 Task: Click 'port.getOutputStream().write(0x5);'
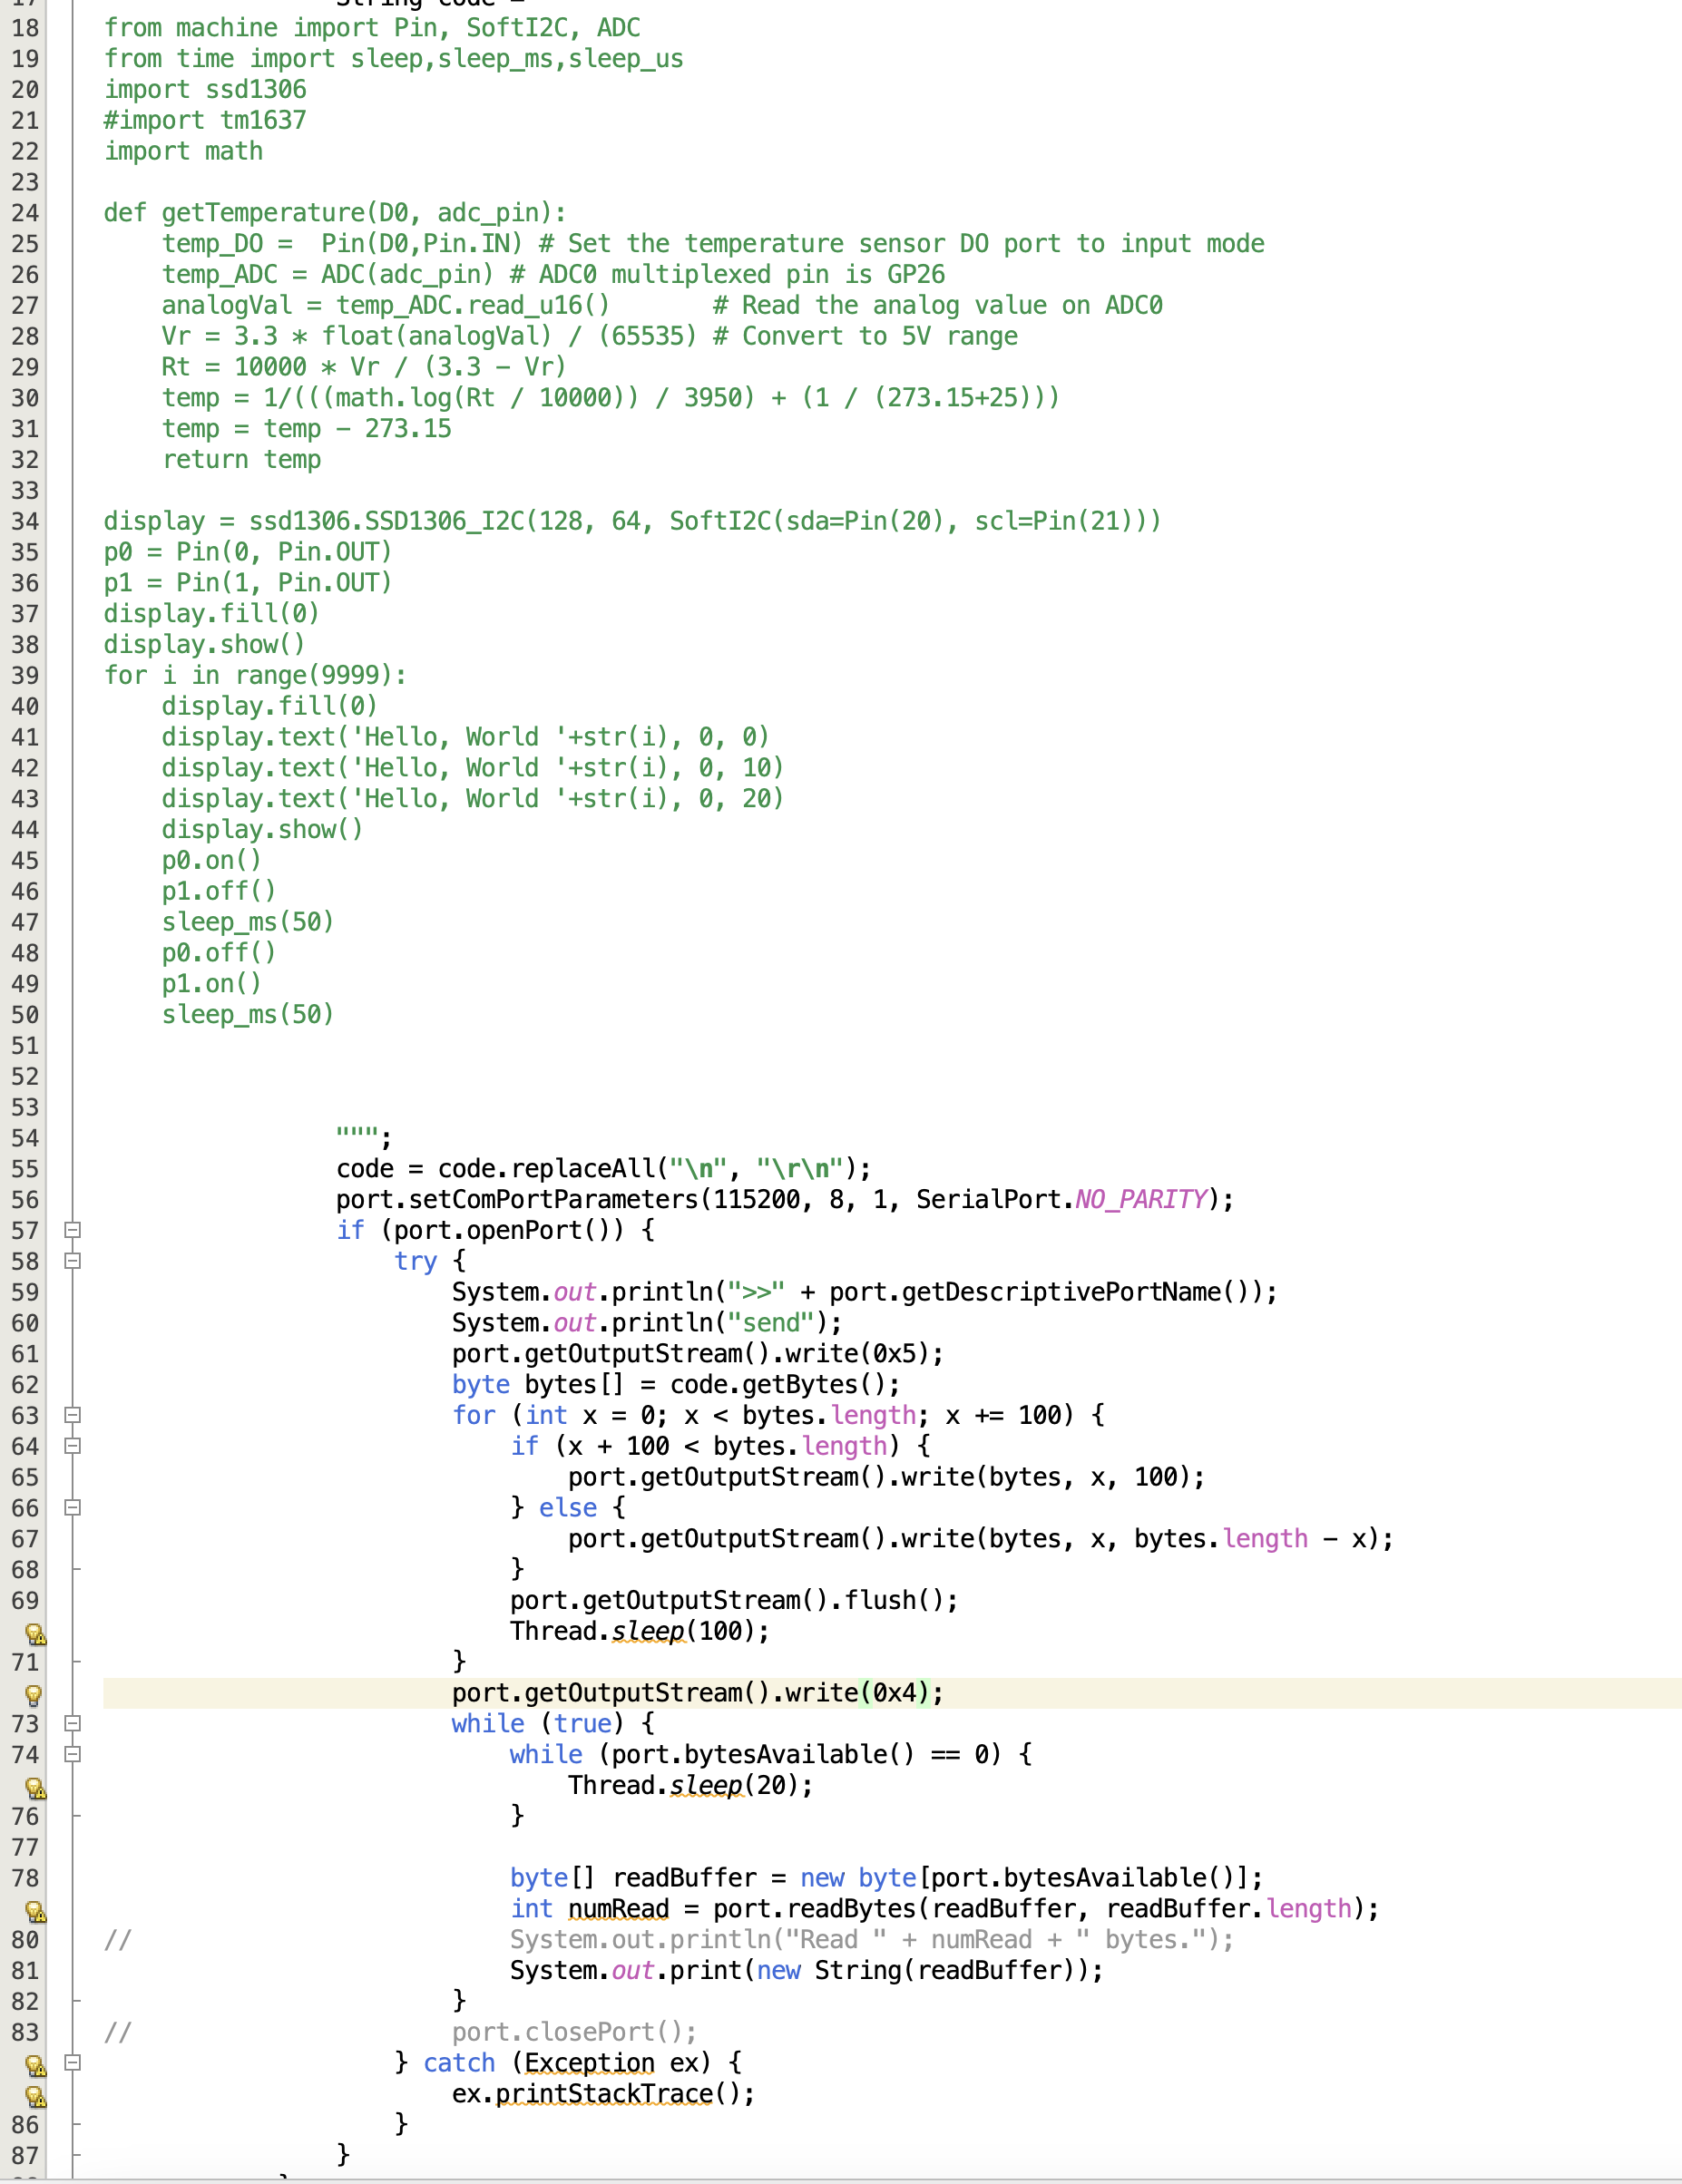pos(698,1354)
